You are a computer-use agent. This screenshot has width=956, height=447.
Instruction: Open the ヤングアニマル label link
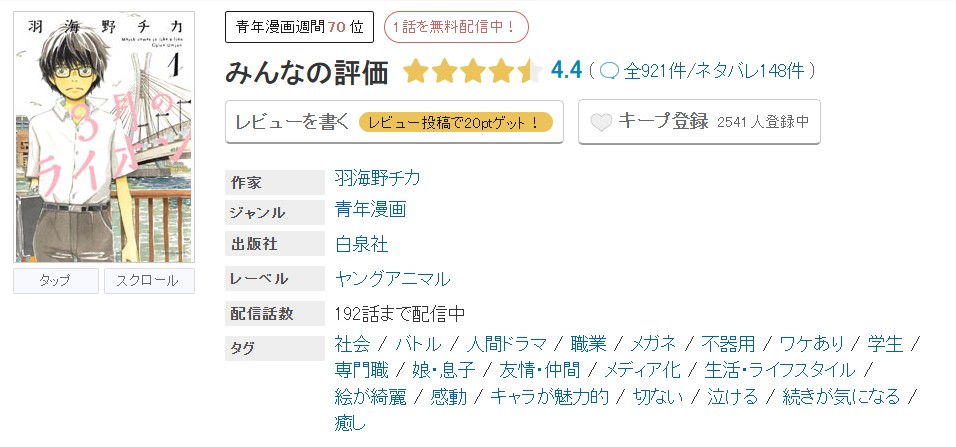392,278
